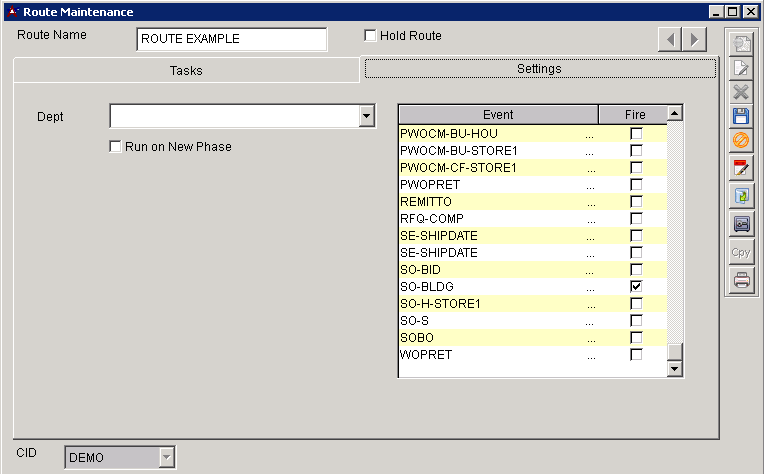Click the dark blue safe icon

741,224
